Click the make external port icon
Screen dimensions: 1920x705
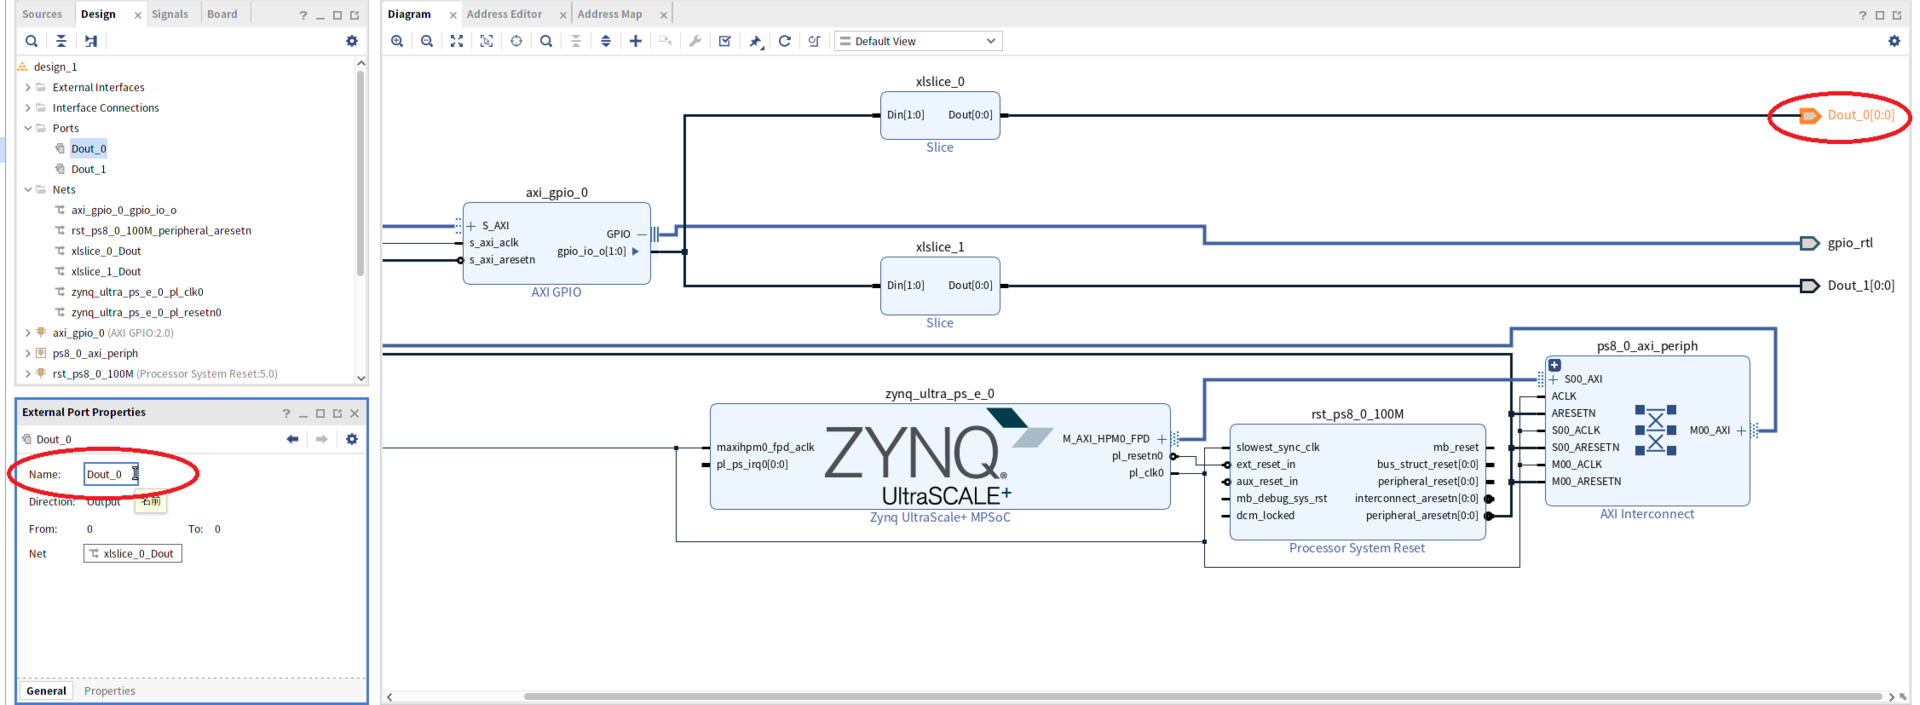665,41
